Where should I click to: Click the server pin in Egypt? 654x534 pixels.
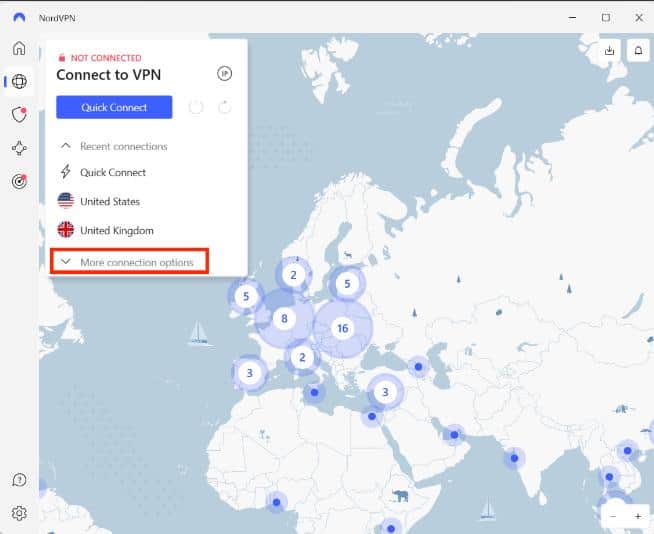[372, 416]
